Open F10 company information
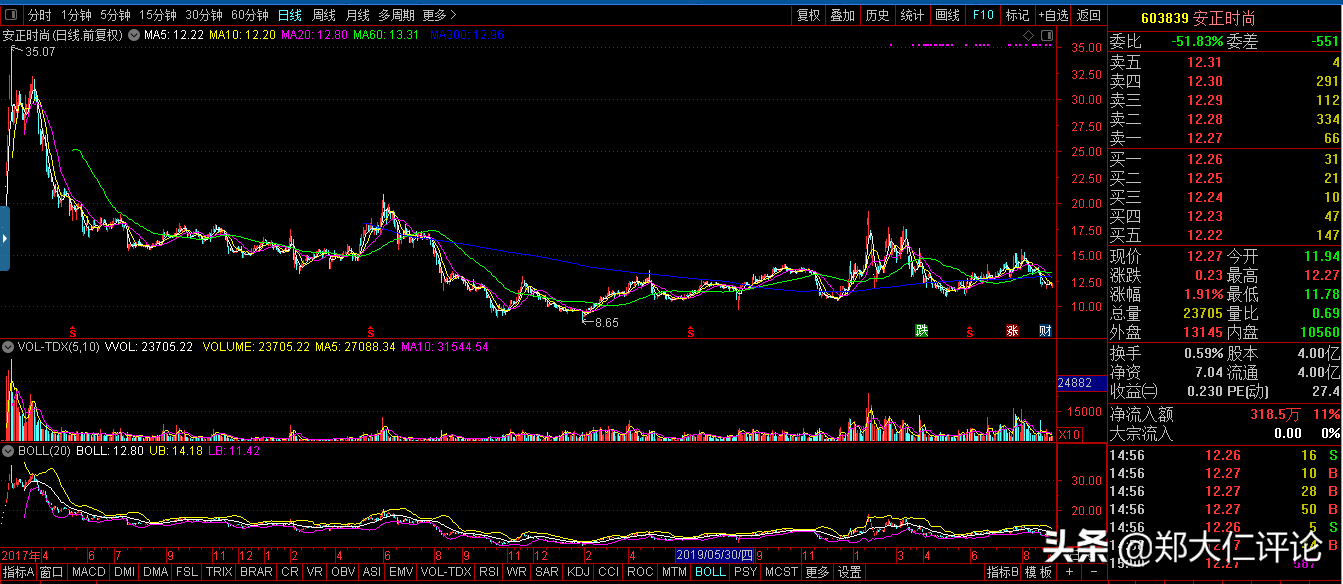Viewport: 1343px width, 584px height. pyautogui.click(x=983, y=15)
